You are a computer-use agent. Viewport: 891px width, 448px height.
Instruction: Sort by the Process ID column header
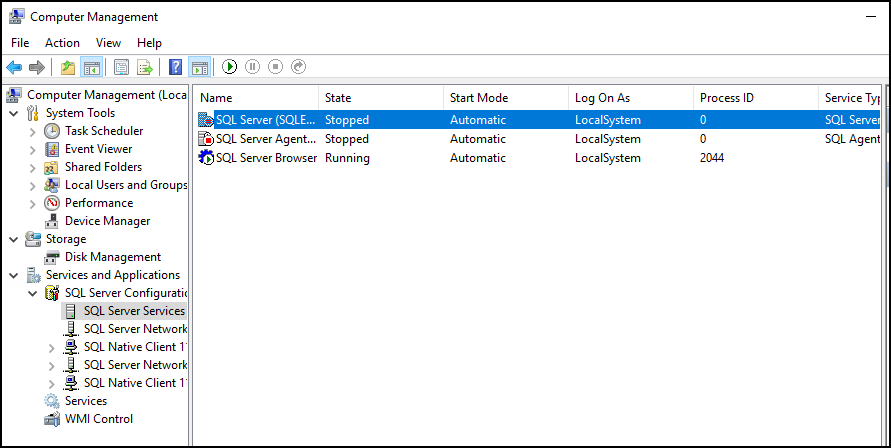(756, 98)
